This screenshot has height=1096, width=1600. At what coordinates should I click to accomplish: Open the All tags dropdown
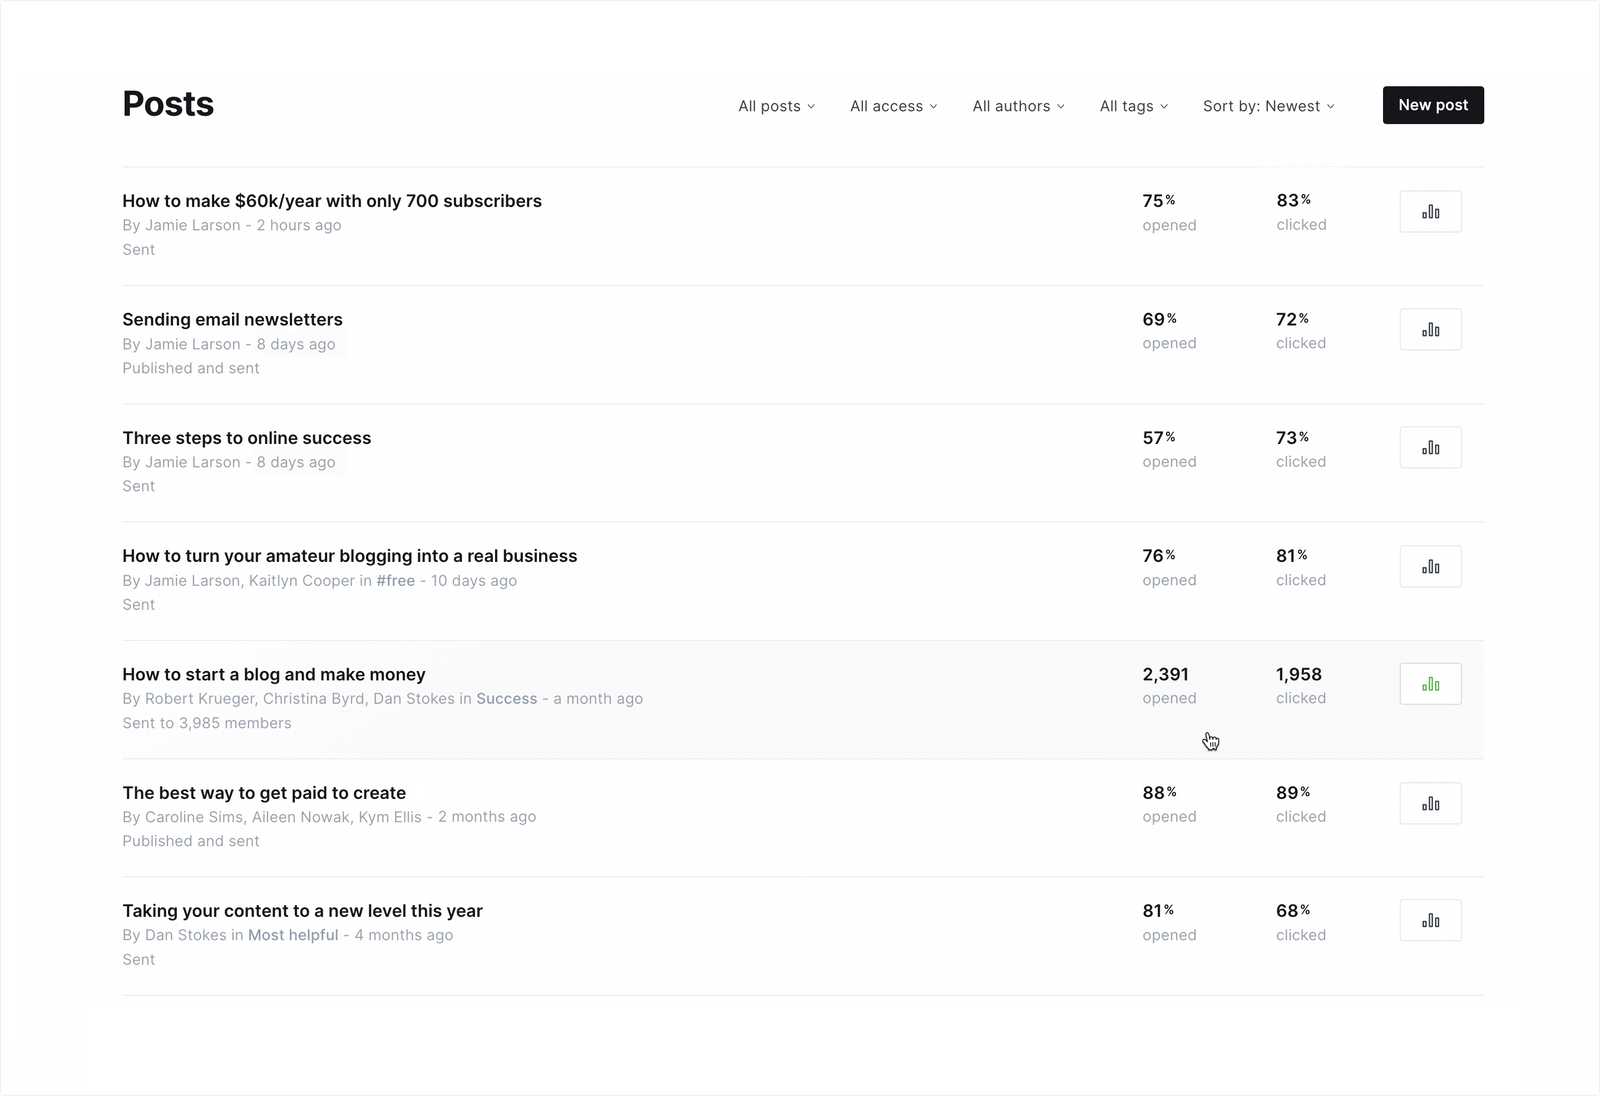point(1133,106)
